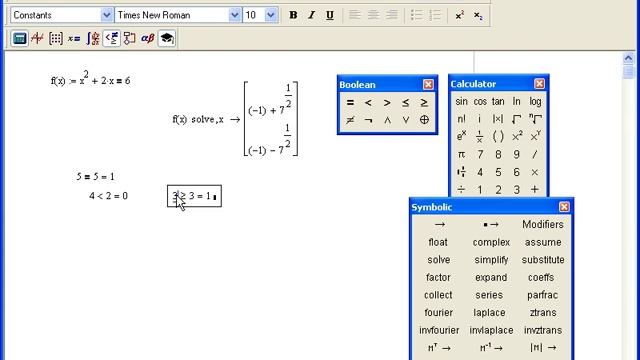640x360 pixels.
Task: Apply Underline formatting
Action: tap(330, 15)
